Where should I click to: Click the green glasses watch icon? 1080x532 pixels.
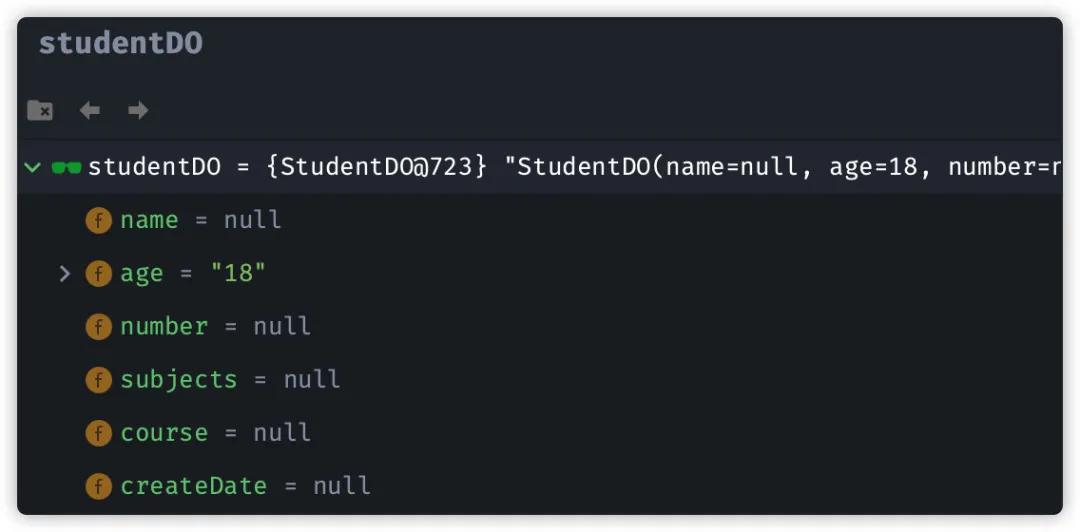66,167
